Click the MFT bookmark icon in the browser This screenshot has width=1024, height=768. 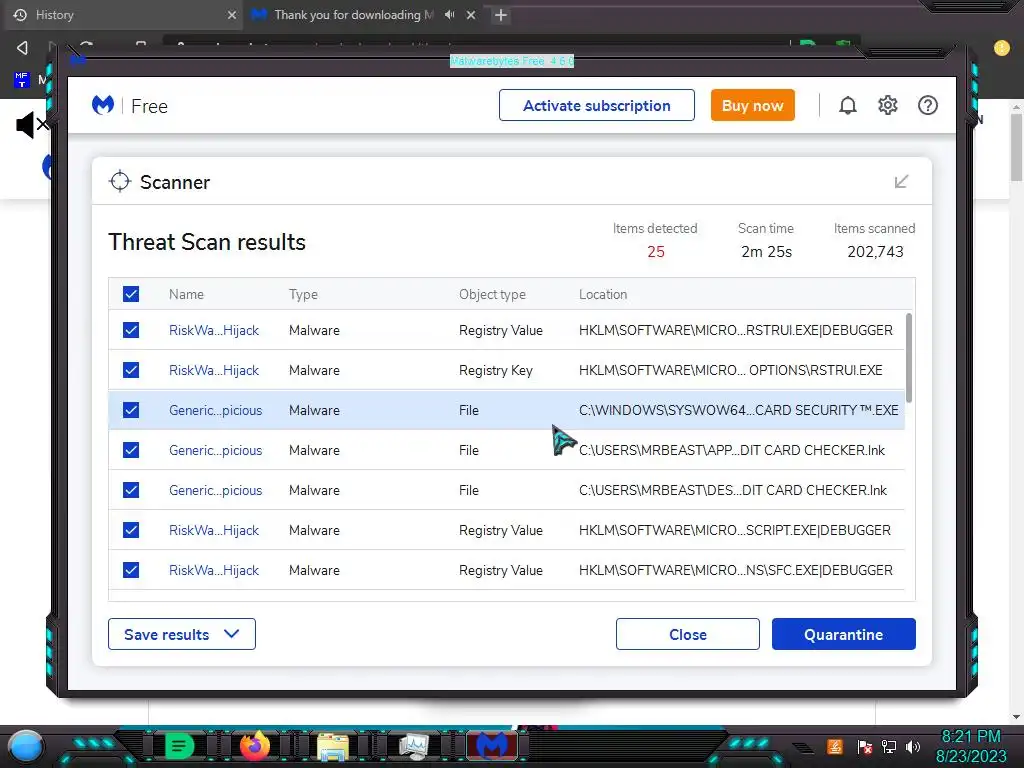[22, 80]
